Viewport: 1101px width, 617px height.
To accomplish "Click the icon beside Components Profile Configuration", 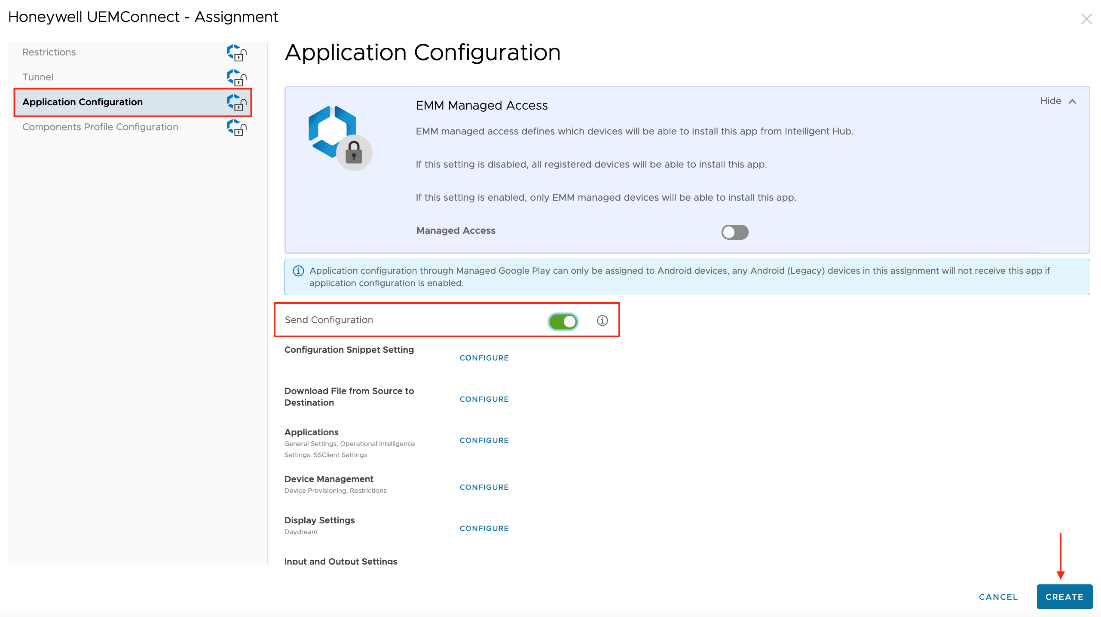I will click(236, 127).
